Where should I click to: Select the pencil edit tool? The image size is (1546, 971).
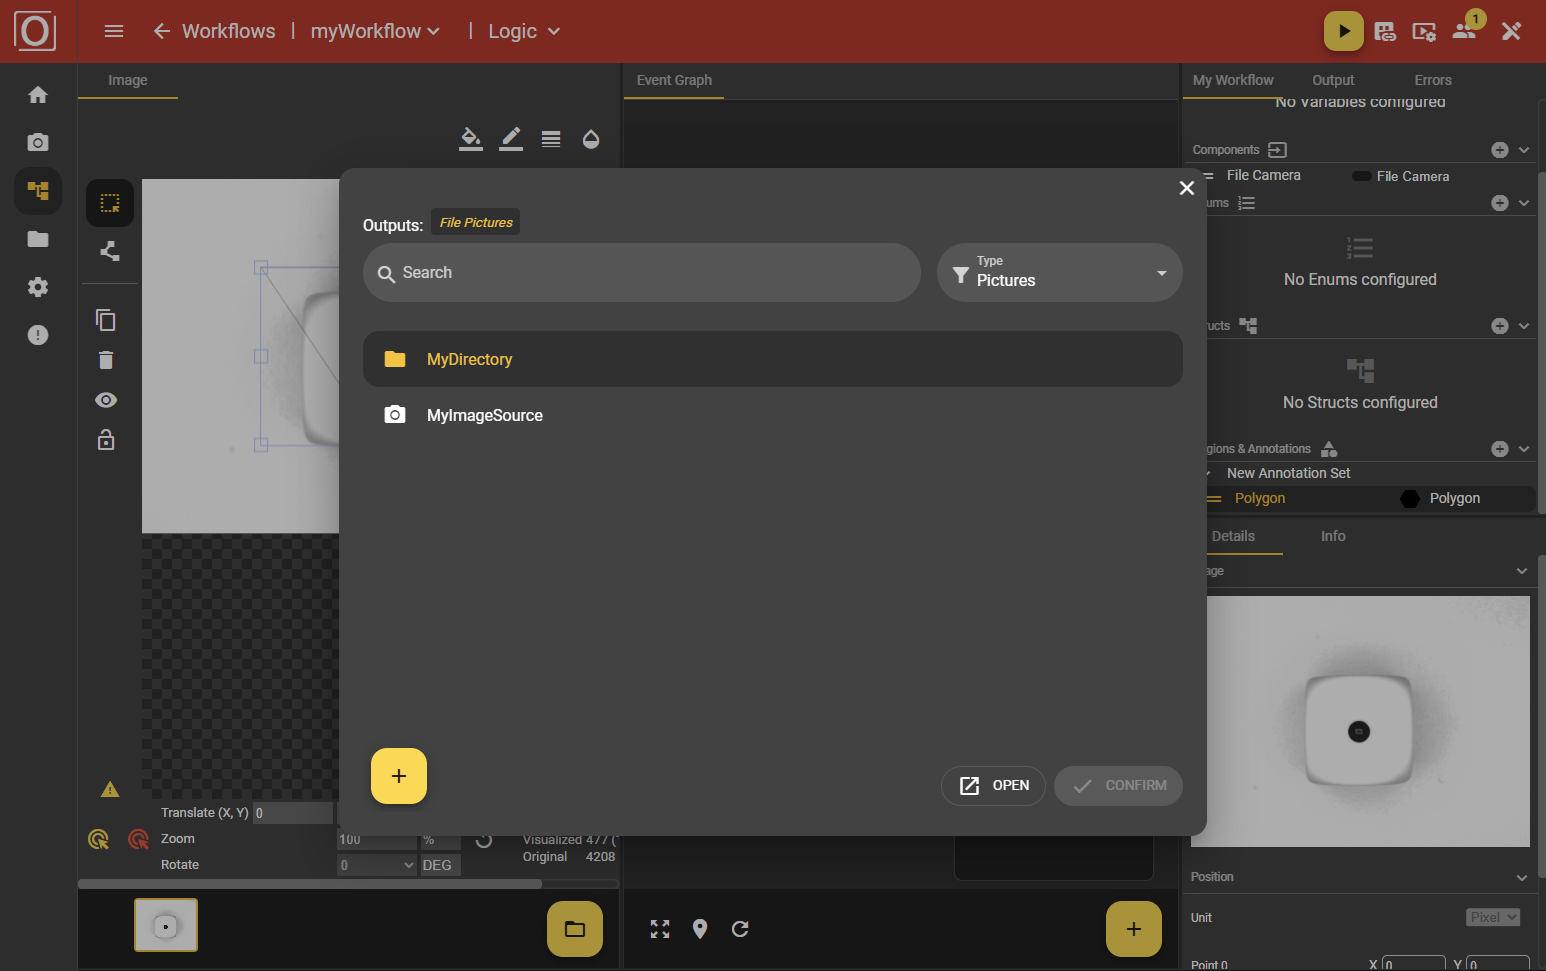[x=511, y=138]
